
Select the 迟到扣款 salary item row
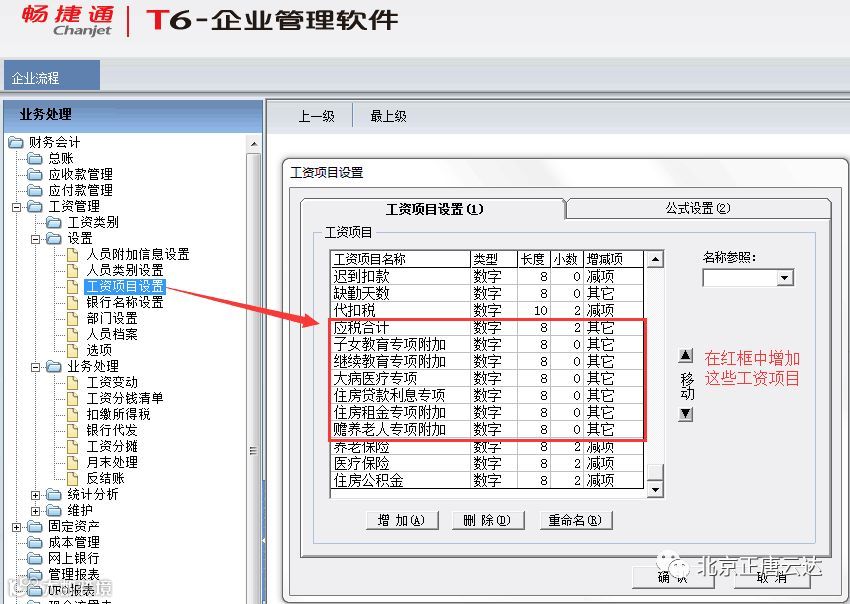click(487, 277)
